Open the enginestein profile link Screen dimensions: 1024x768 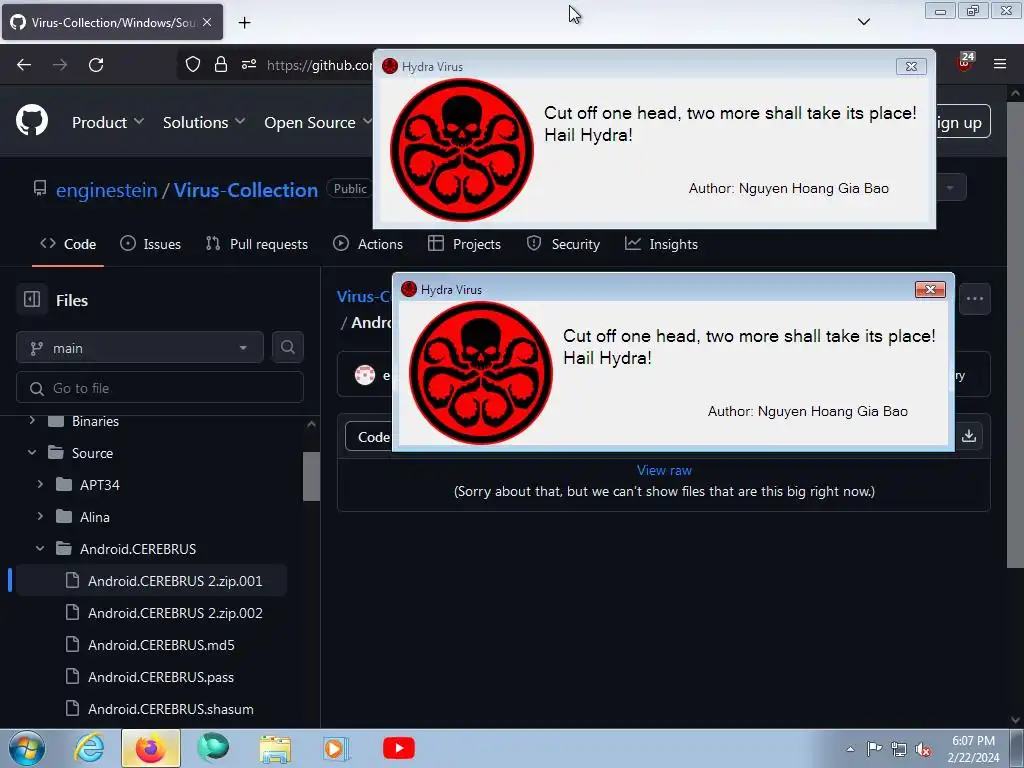point(106,190)
